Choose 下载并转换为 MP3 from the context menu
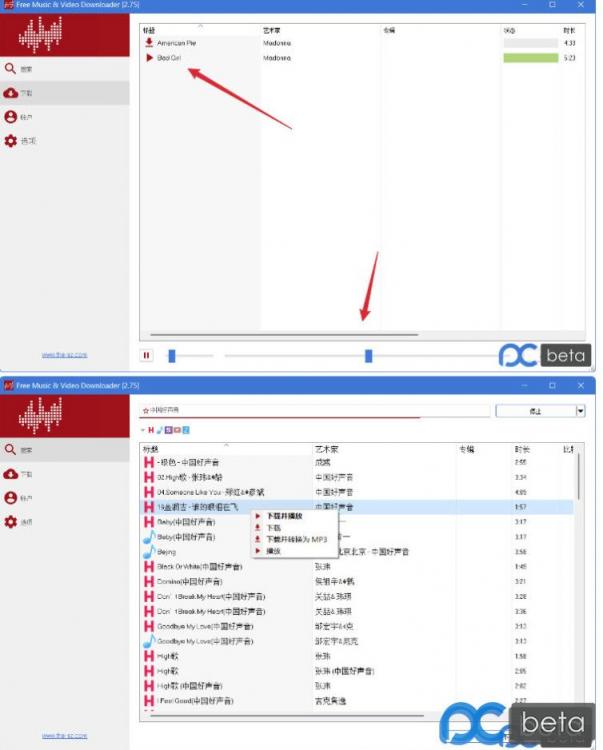 (x=296, y=539)
